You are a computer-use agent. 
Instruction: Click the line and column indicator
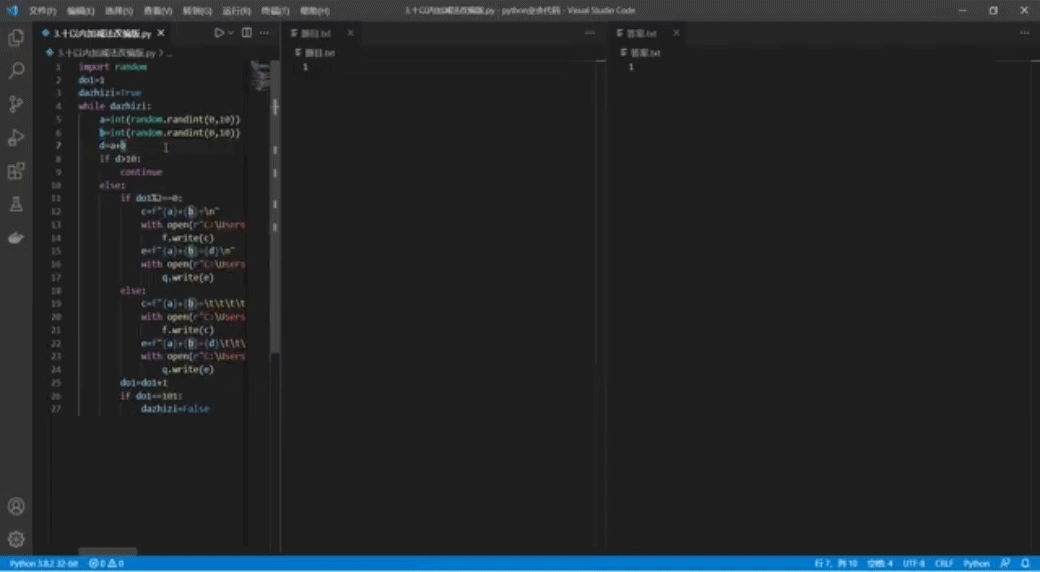click(x=835, y=563)
